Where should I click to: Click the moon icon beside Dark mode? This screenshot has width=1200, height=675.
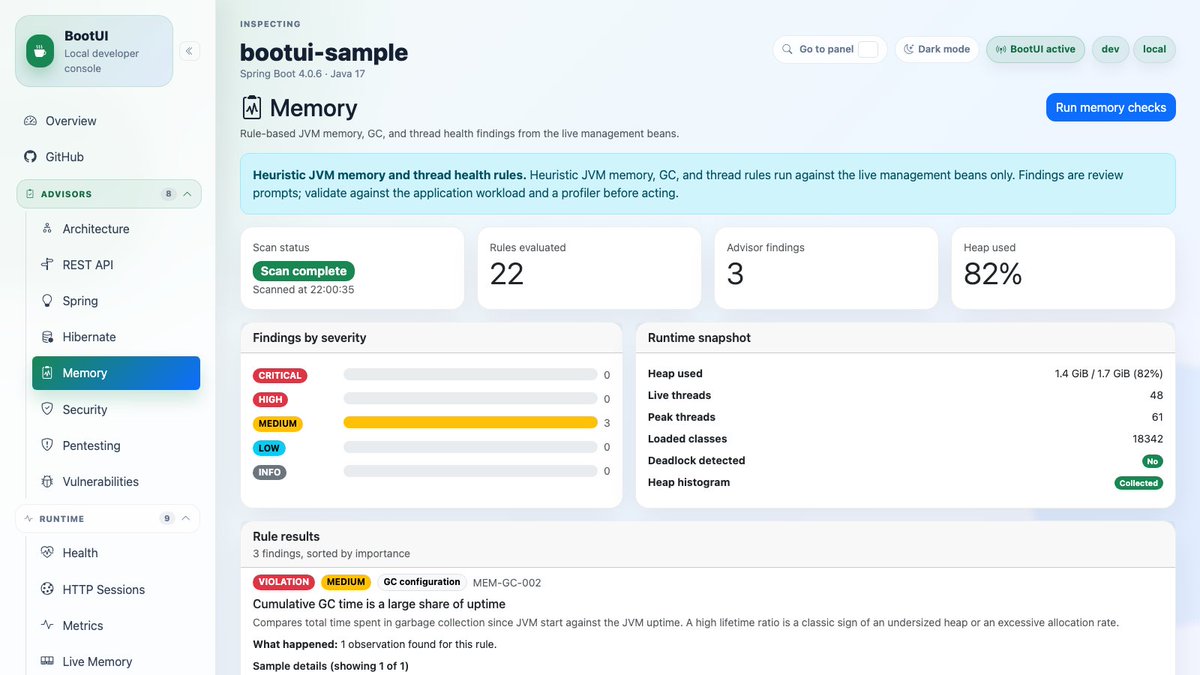click(909, 49)
